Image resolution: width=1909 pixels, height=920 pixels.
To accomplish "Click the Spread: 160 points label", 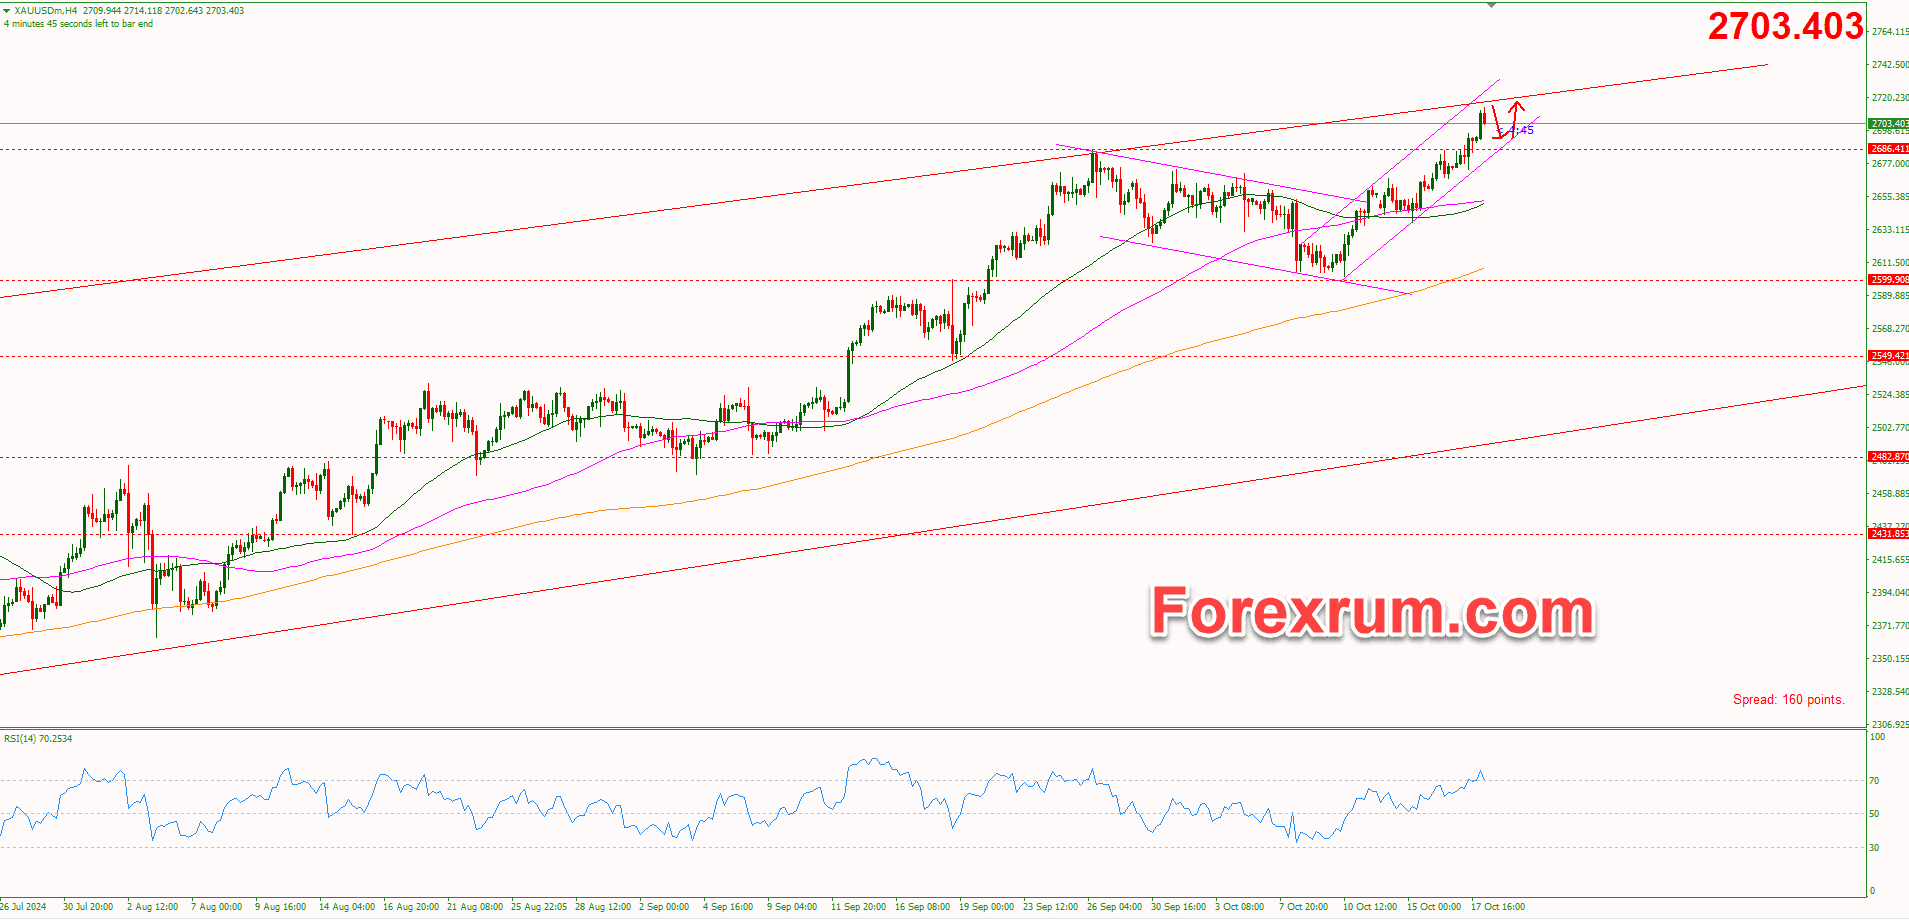I will [1788, 700].
